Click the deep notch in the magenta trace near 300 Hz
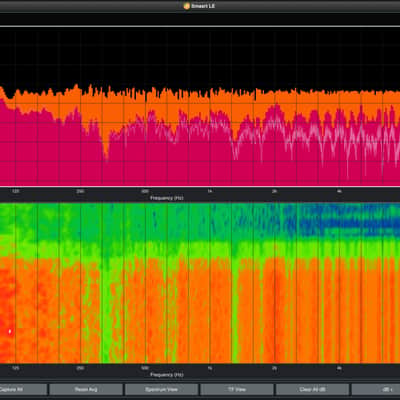400x400 pixels. point(106,156)
